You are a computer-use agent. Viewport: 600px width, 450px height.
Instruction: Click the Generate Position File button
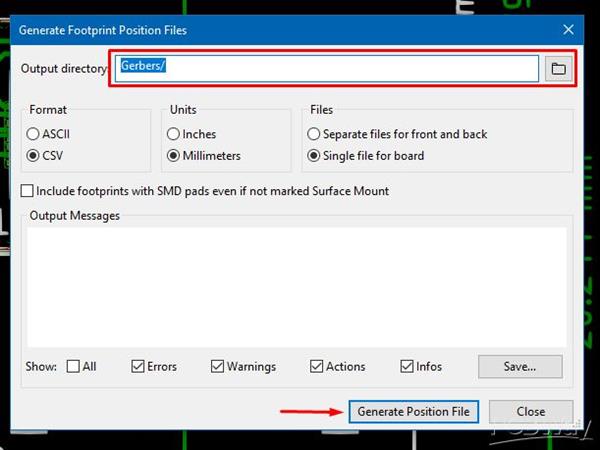click(414, 411)
